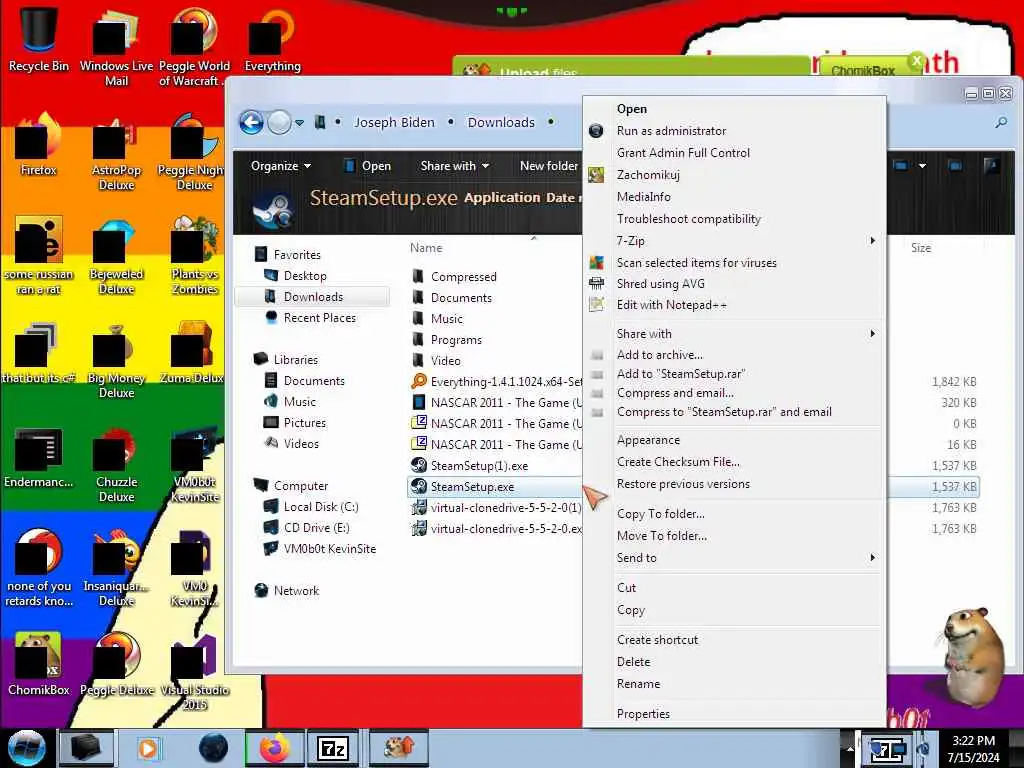Choose Edit with Notepad++
Screen dimensions: 1024x768
[x=734, y=304]
